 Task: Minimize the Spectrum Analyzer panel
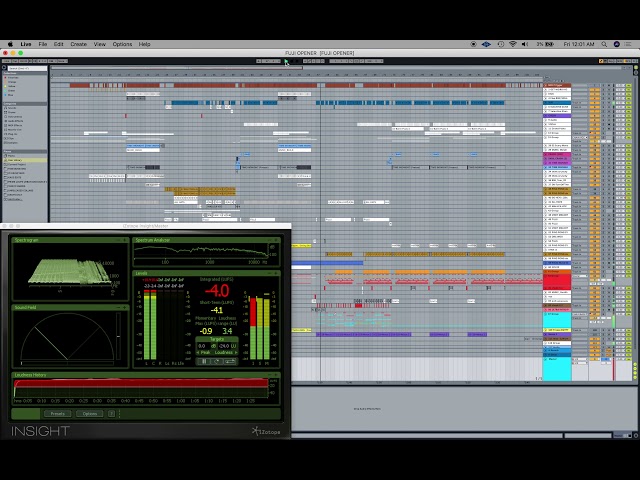(270, 240)
